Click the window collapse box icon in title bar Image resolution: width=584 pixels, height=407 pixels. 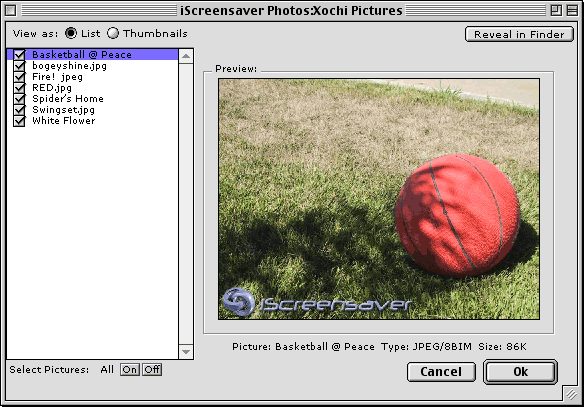(572, 10)
